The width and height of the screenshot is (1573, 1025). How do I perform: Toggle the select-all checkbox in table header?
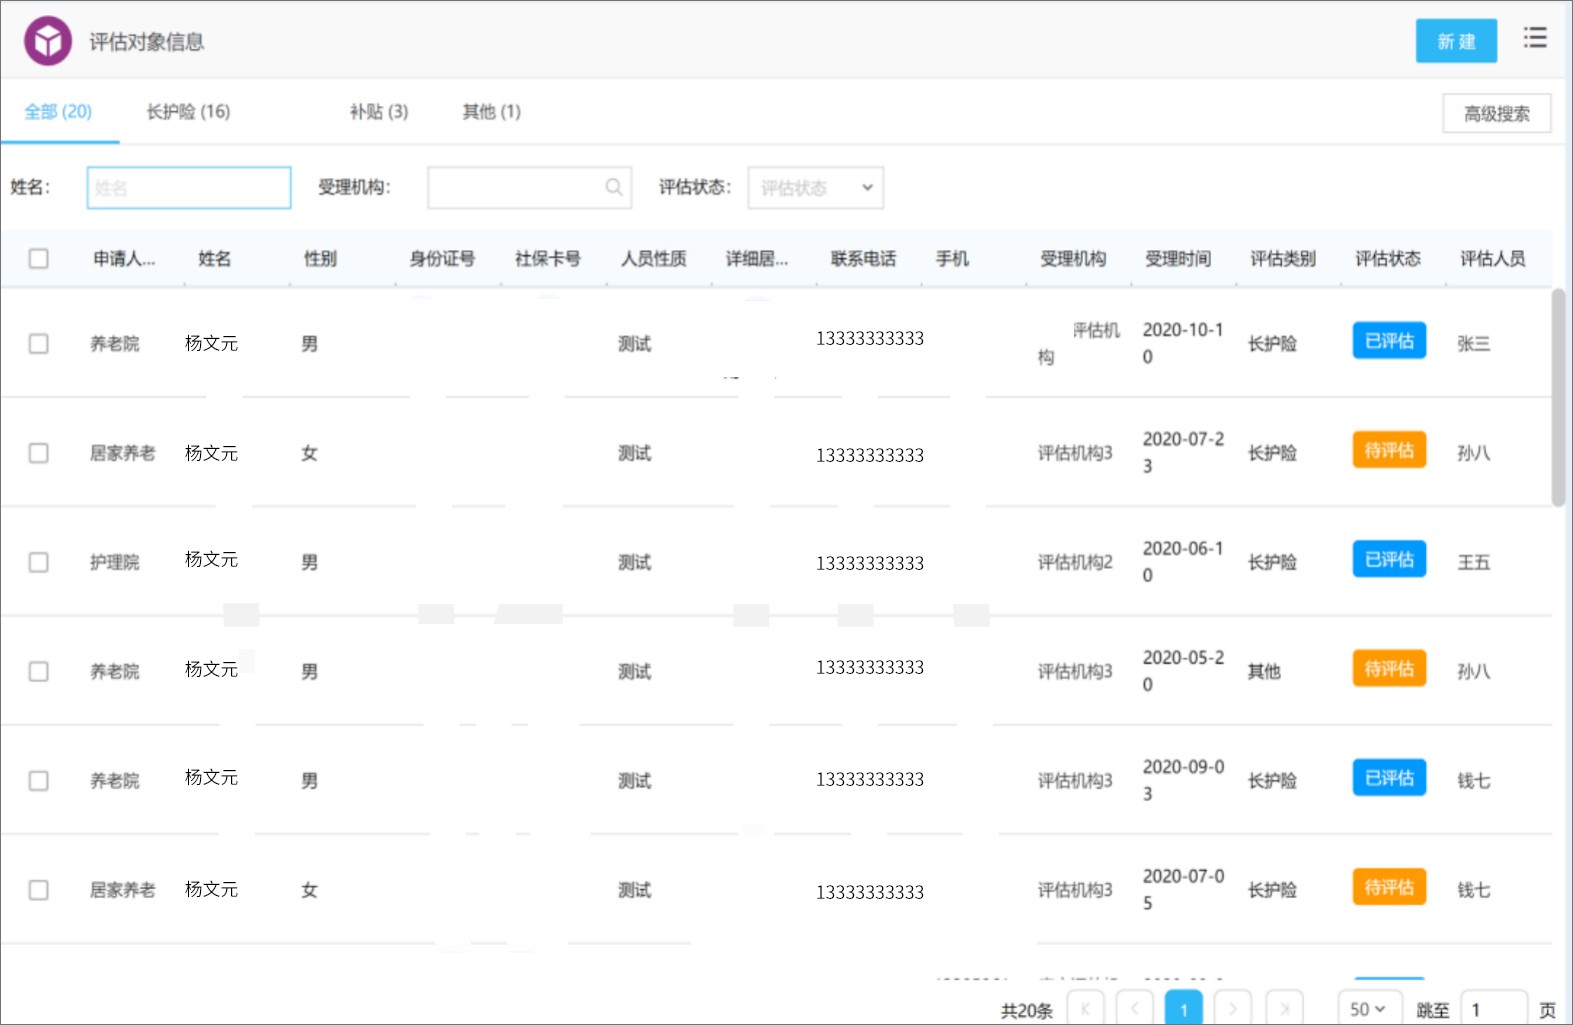(x=39, y=259)
